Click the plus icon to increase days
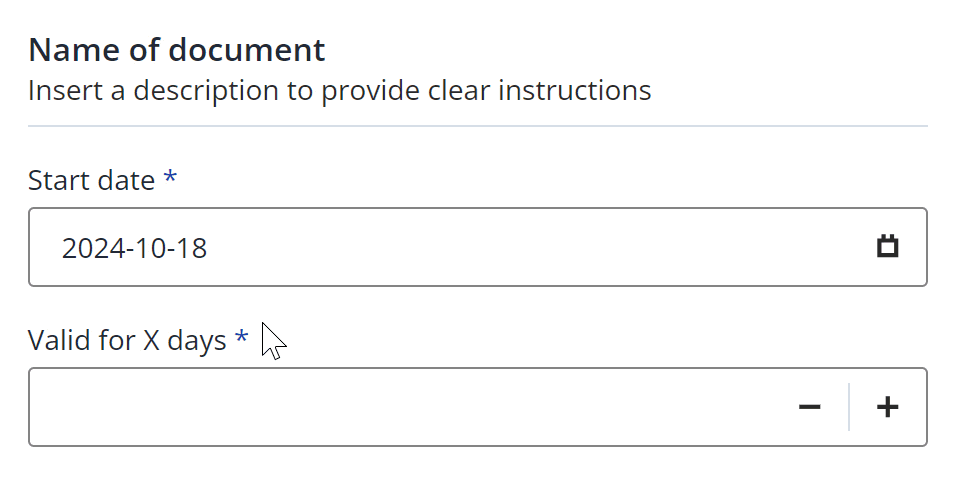 click(887, 407)
